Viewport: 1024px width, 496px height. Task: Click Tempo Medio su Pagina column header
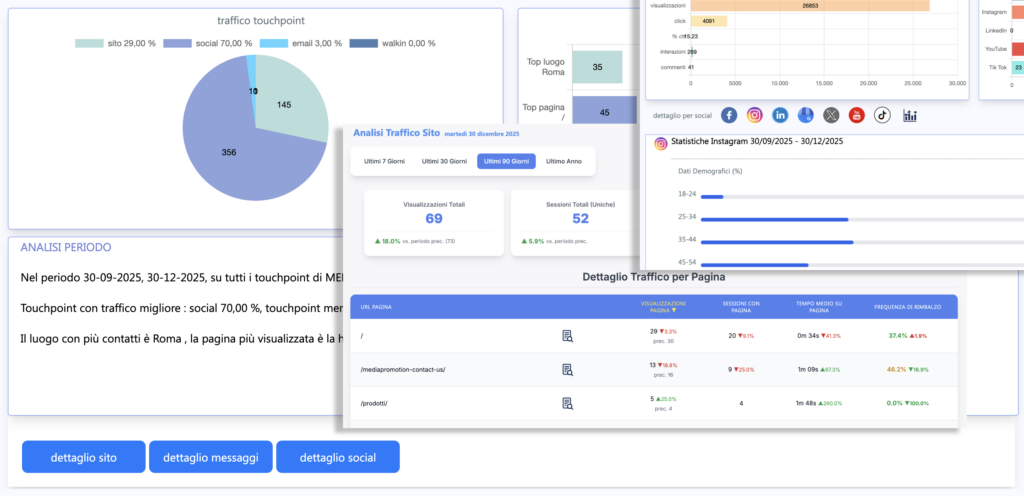coord(818,307)
